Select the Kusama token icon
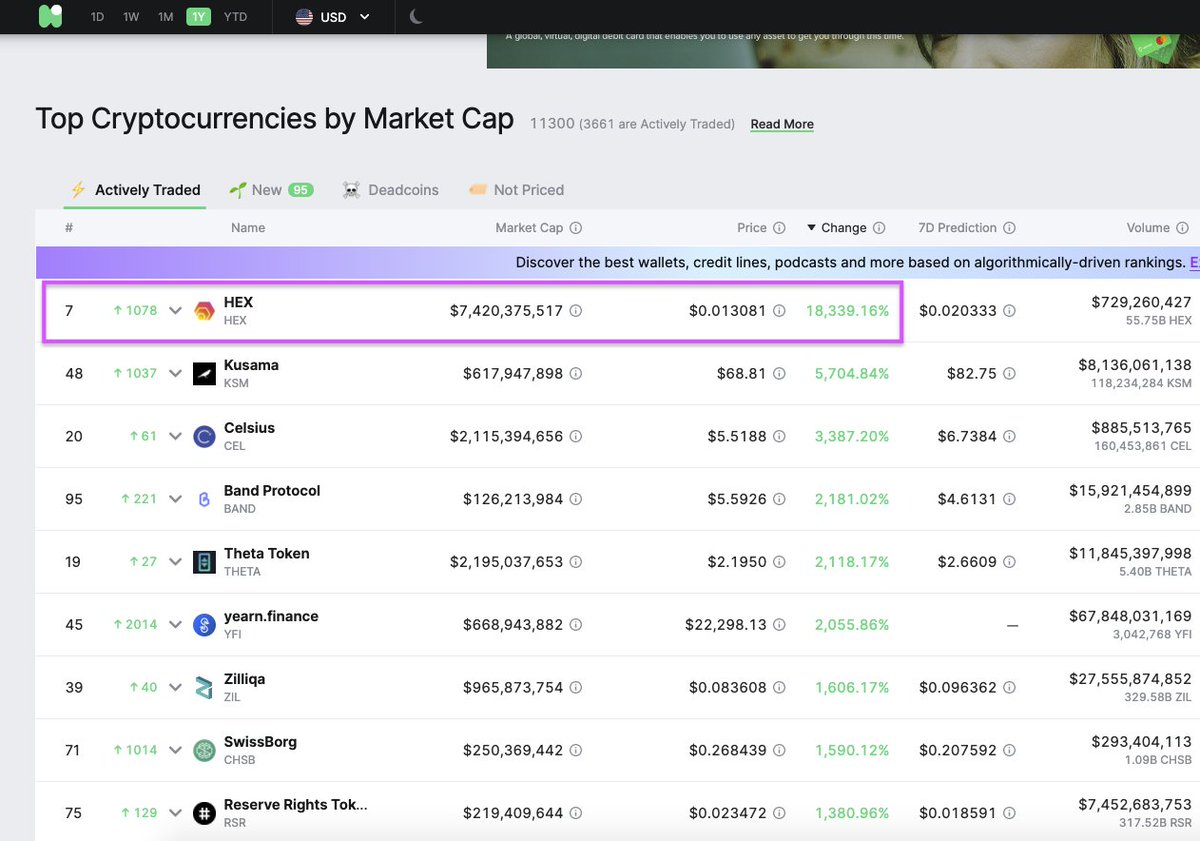This screenshot has width=1200, height=841. [x=205, y=373]
